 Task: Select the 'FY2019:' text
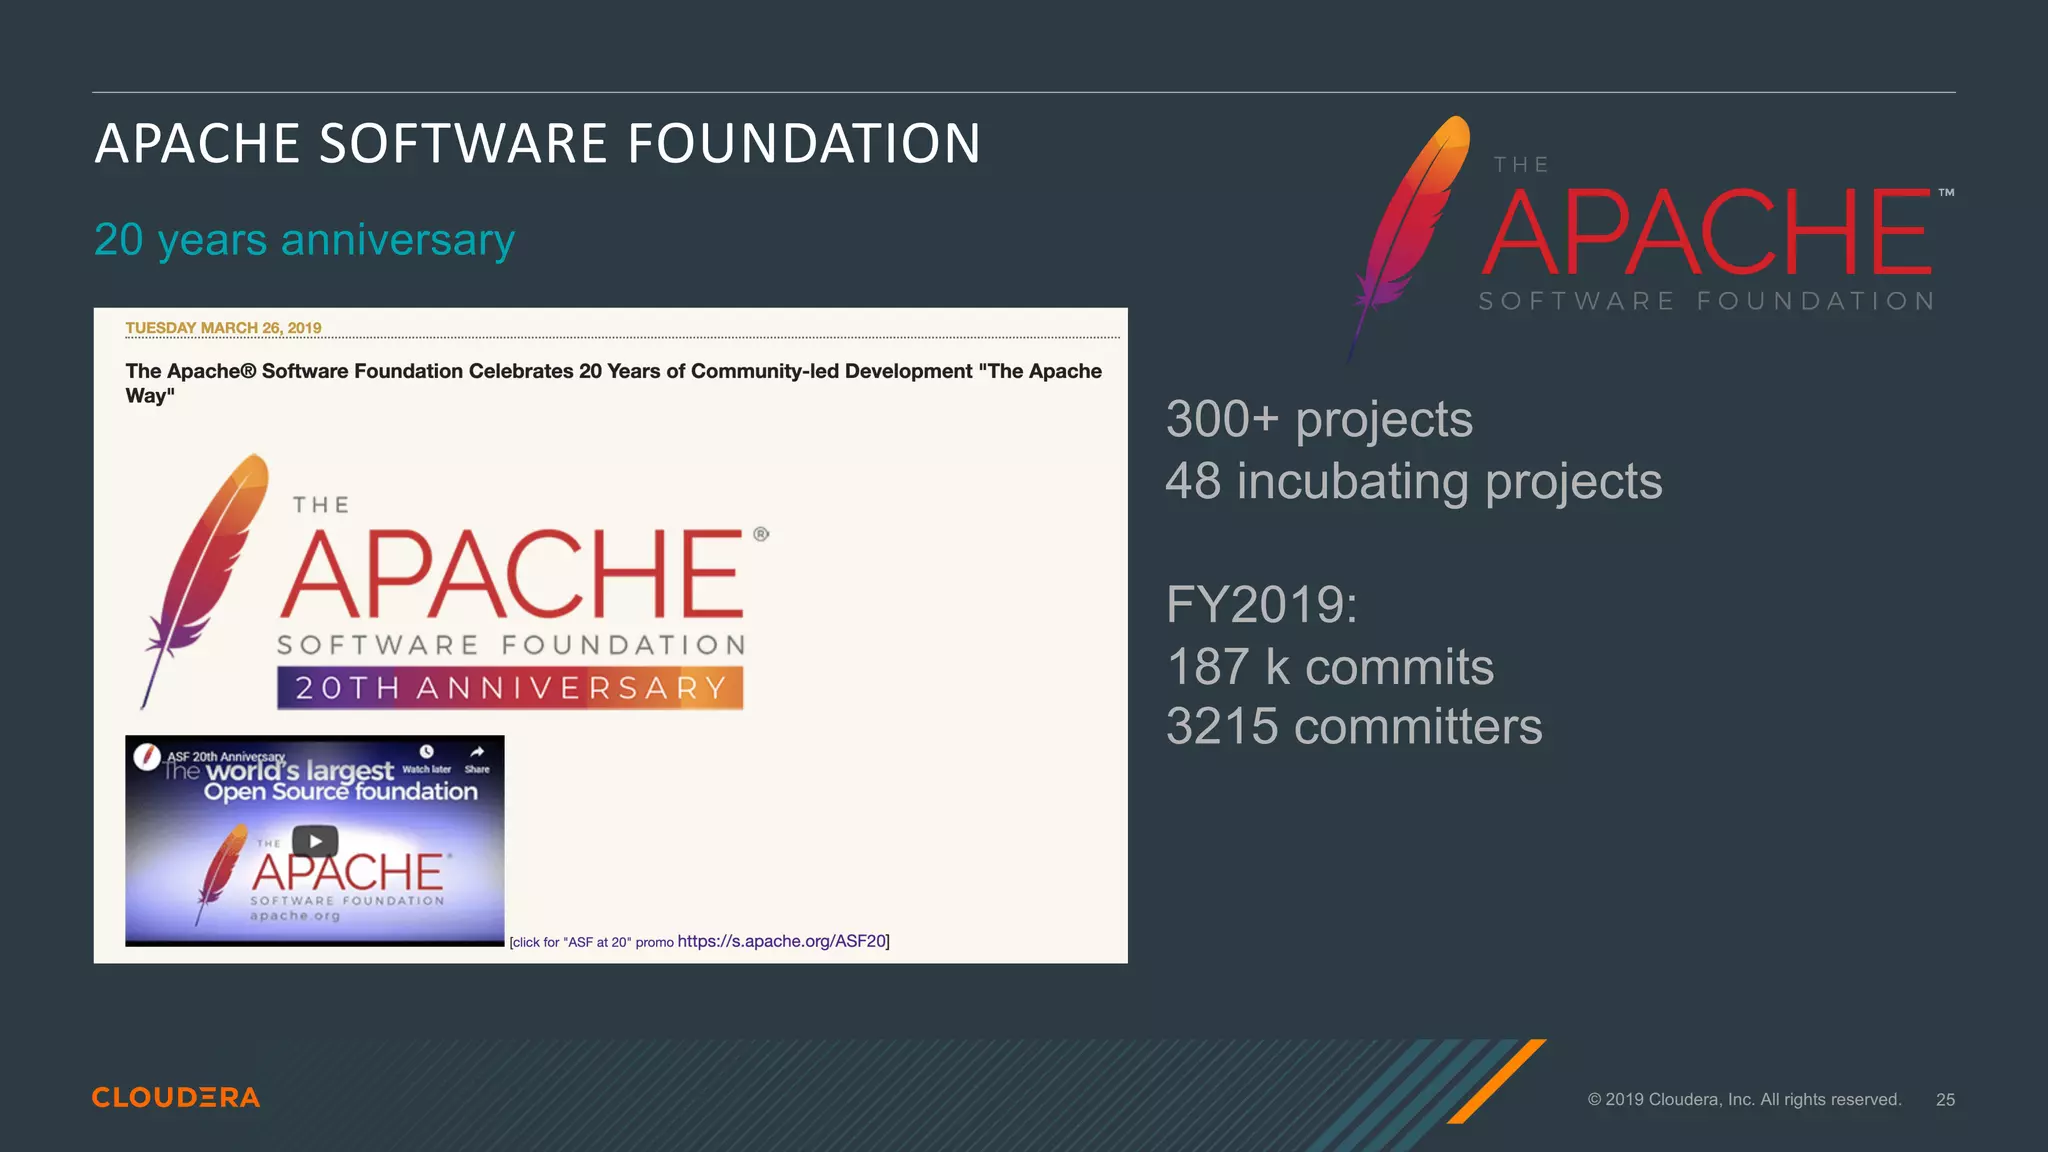pyautogui.click(x=1262, y=605)
